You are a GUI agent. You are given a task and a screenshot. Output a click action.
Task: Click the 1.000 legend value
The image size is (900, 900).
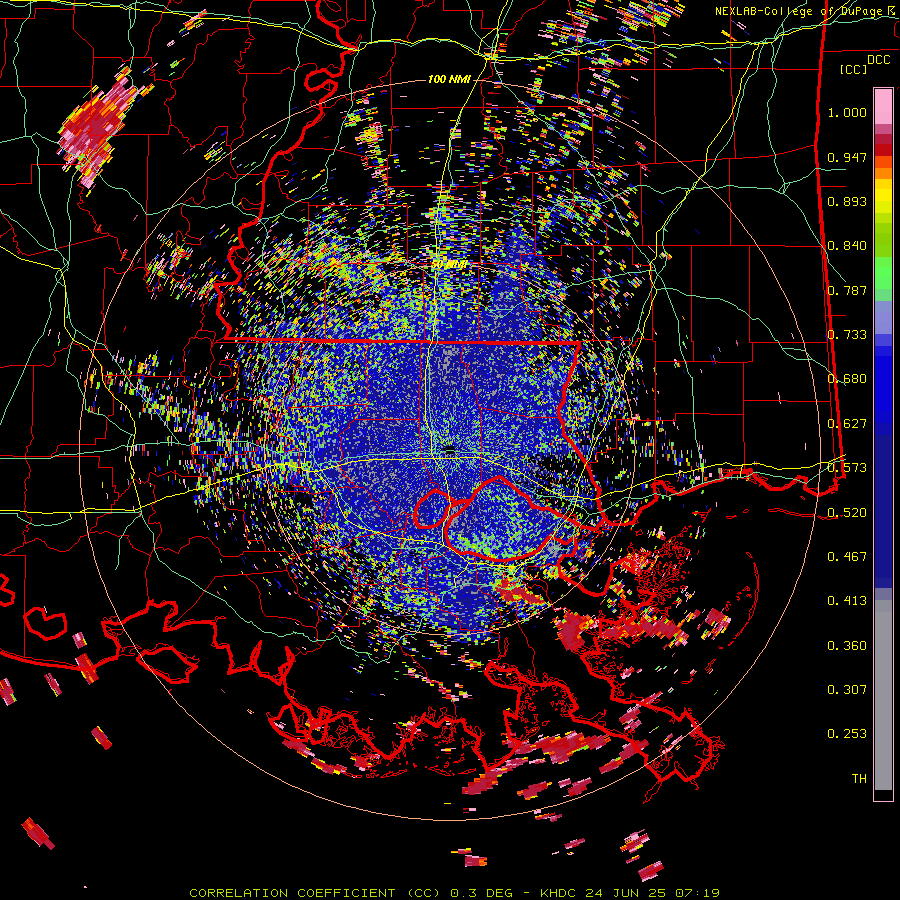847,112
